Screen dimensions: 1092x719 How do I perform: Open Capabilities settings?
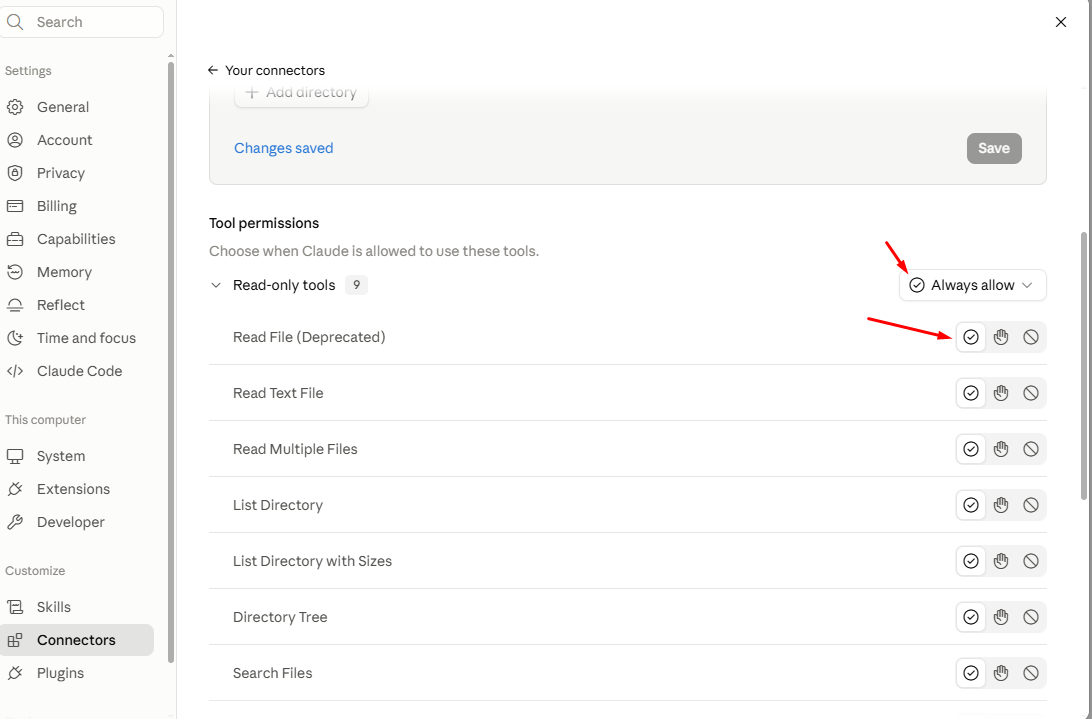point(77,239)
